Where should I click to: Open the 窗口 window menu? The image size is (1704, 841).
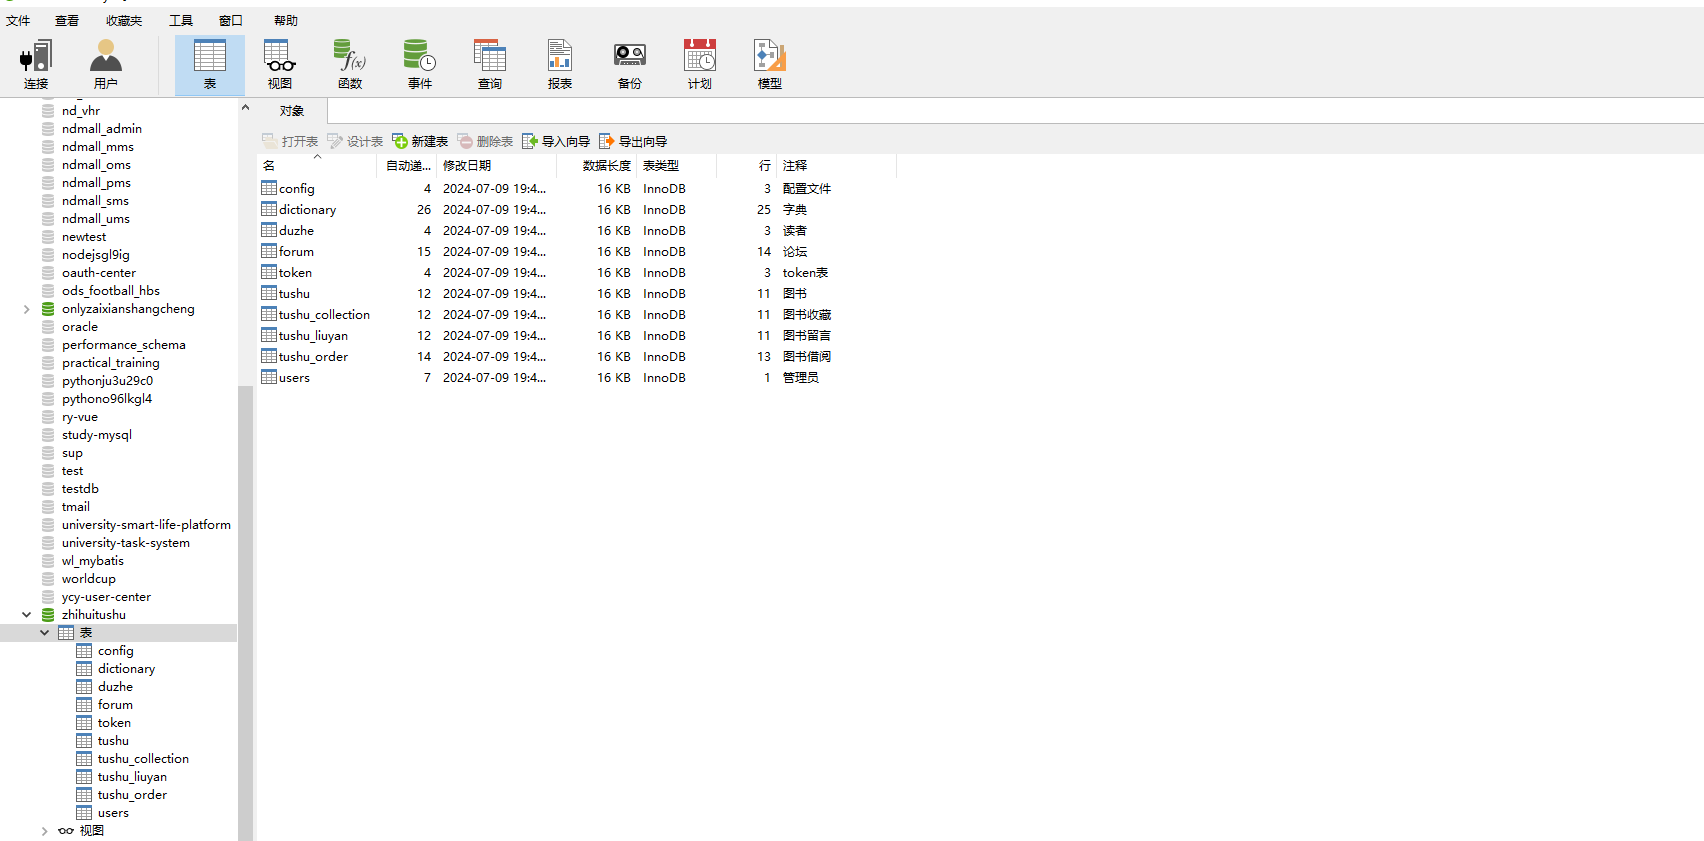[231, 20]
